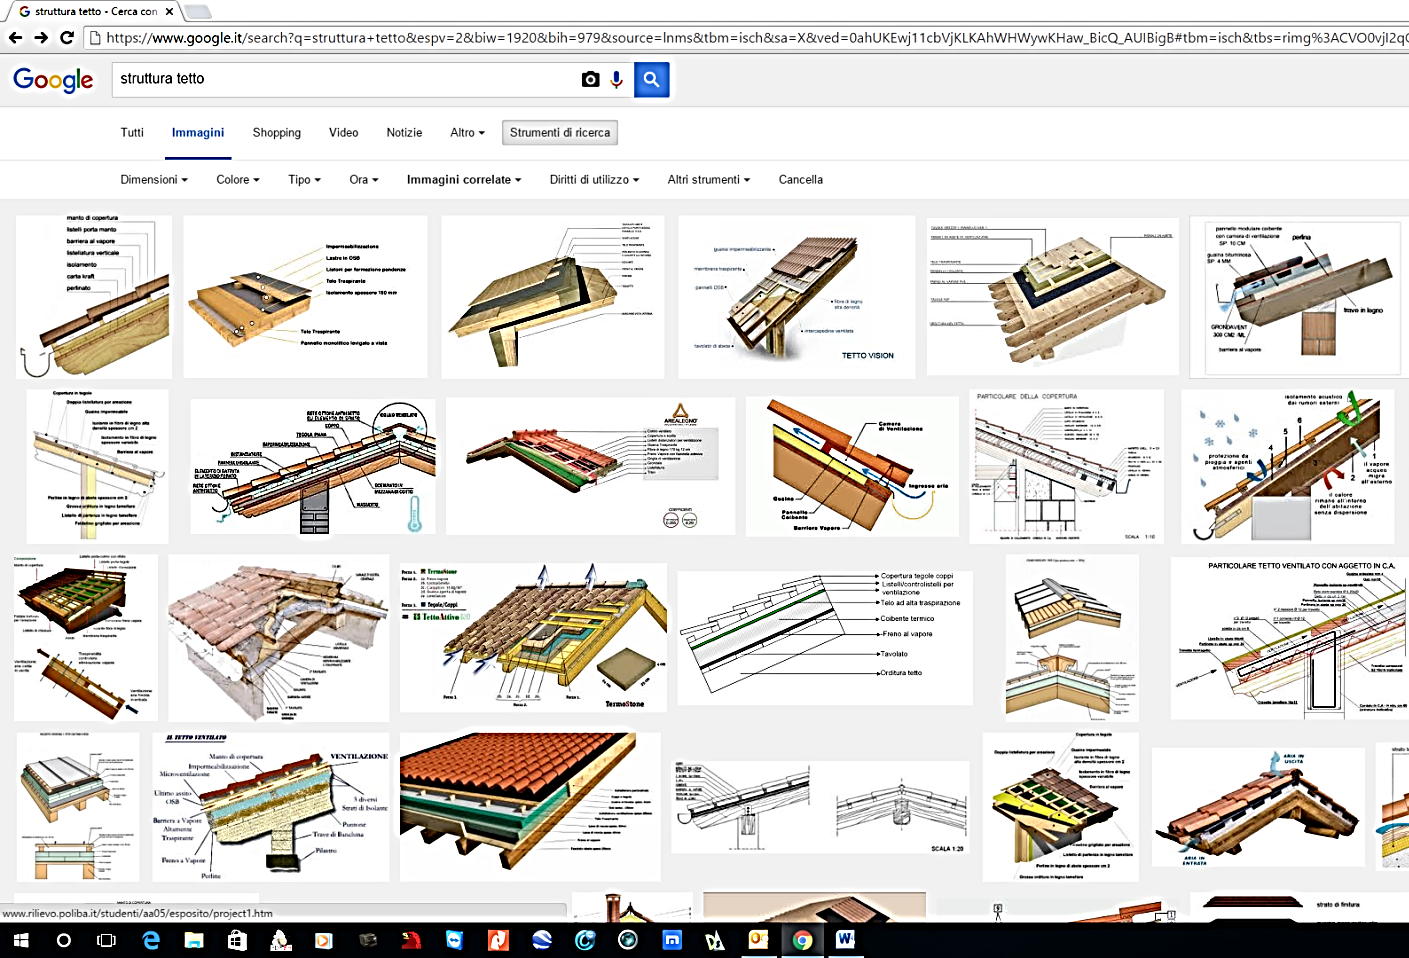Screen dimensions: 1409x958
Task: Open the roof image labeled 'manto di copertura'
Action: [x=94, y=297]
